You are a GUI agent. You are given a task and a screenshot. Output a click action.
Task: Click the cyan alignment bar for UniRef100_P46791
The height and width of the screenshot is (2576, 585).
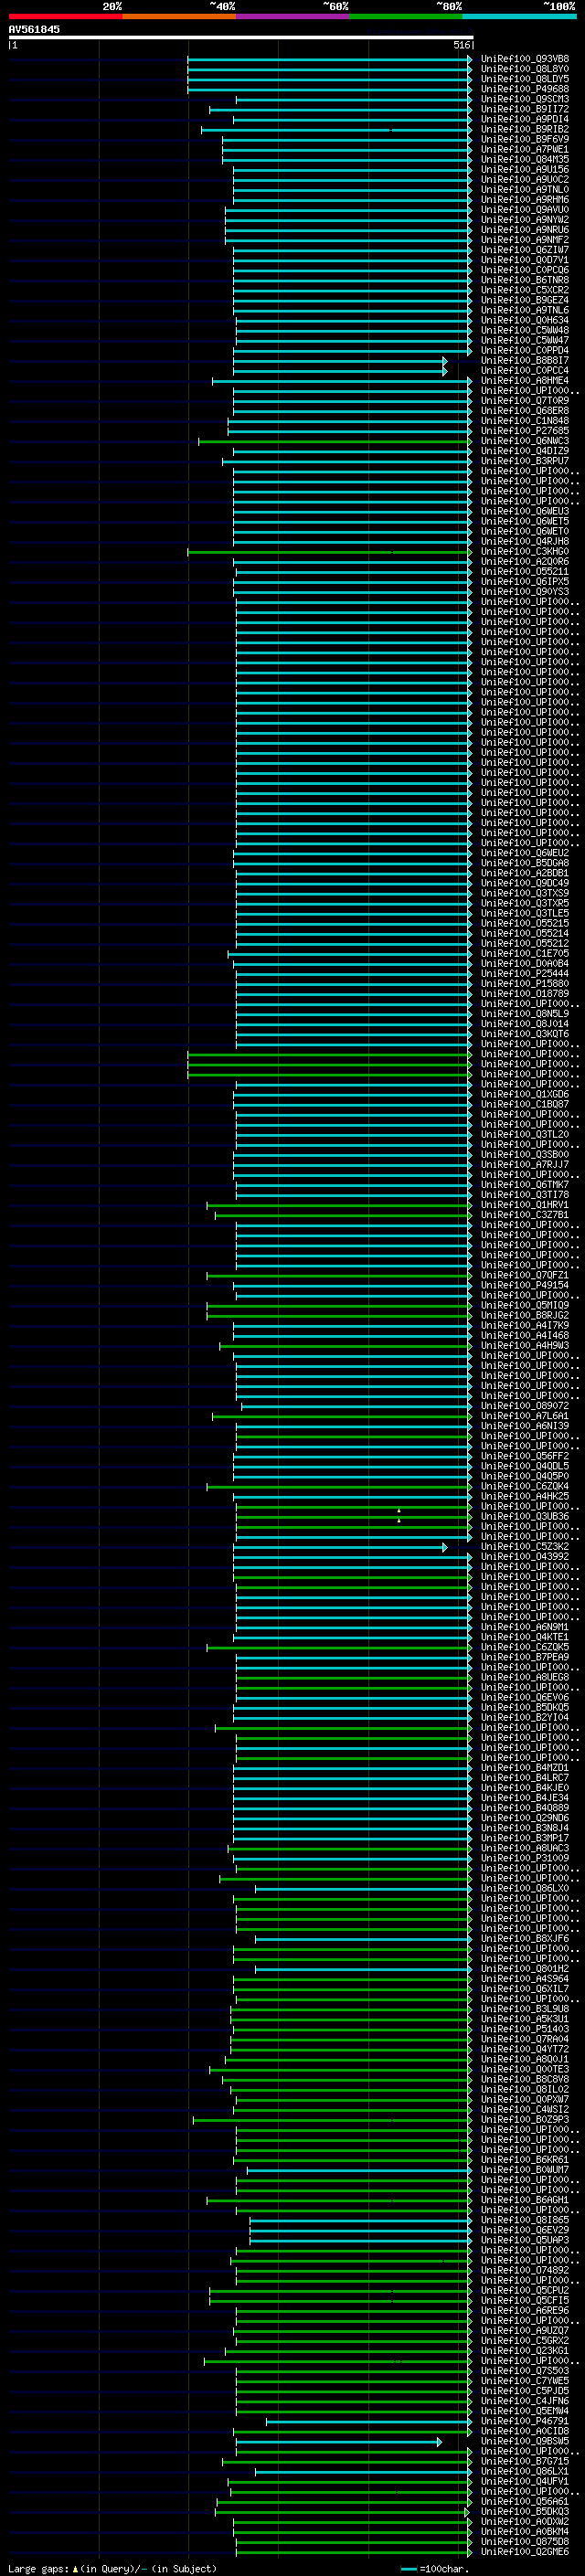pyautogui.click(x=368, y=2421)
